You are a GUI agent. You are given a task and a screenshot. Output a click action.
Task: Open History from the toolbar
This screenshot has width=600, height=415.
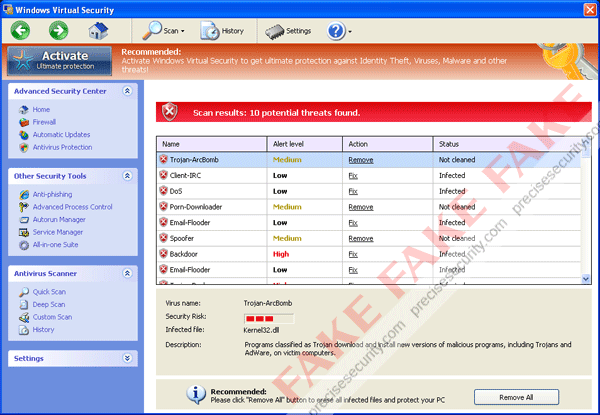(222, 31)
